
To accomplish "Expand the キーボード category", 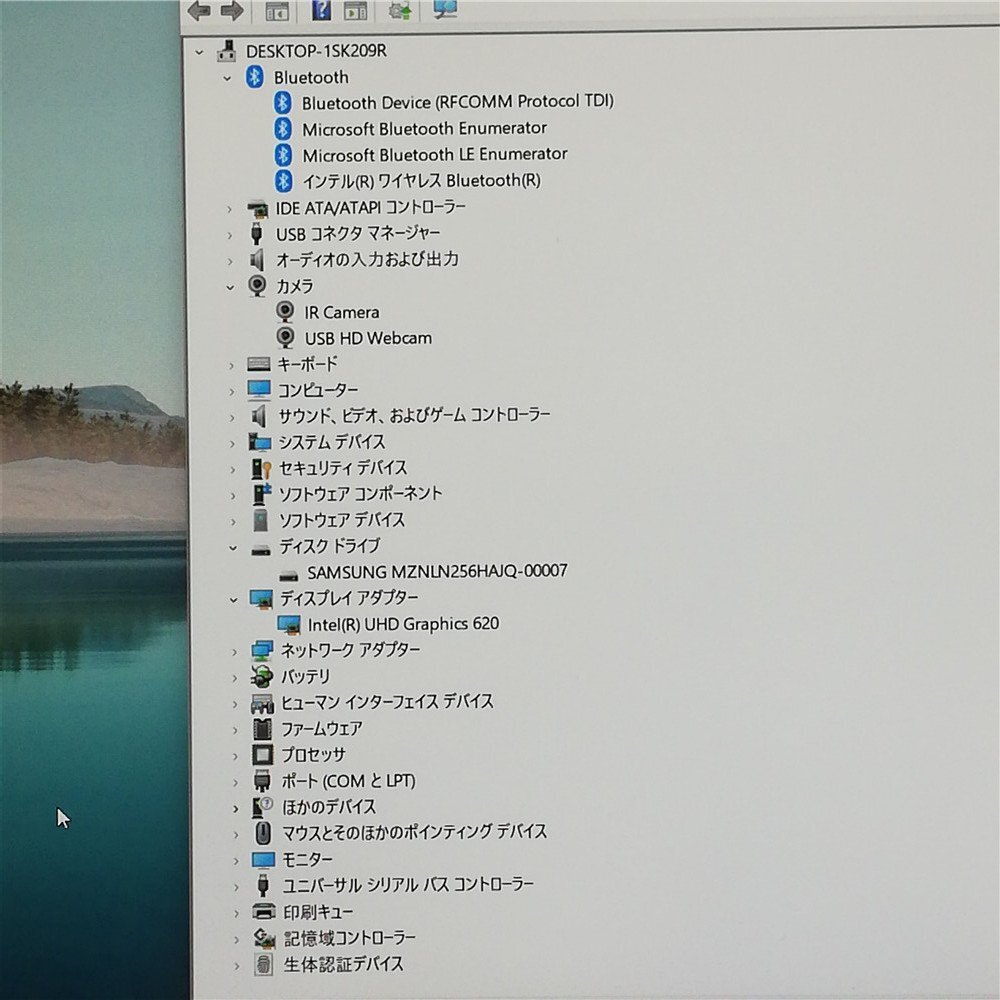I will 231,364.
